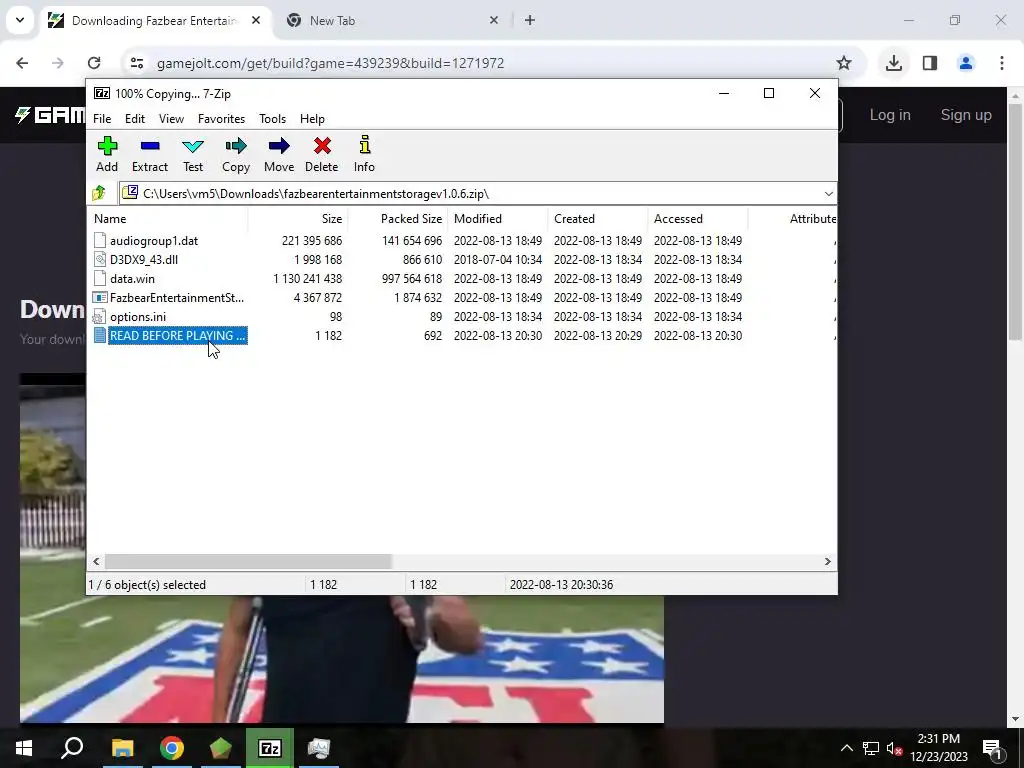
Task: Open Windows Start menu
Action: coord(24,748)
